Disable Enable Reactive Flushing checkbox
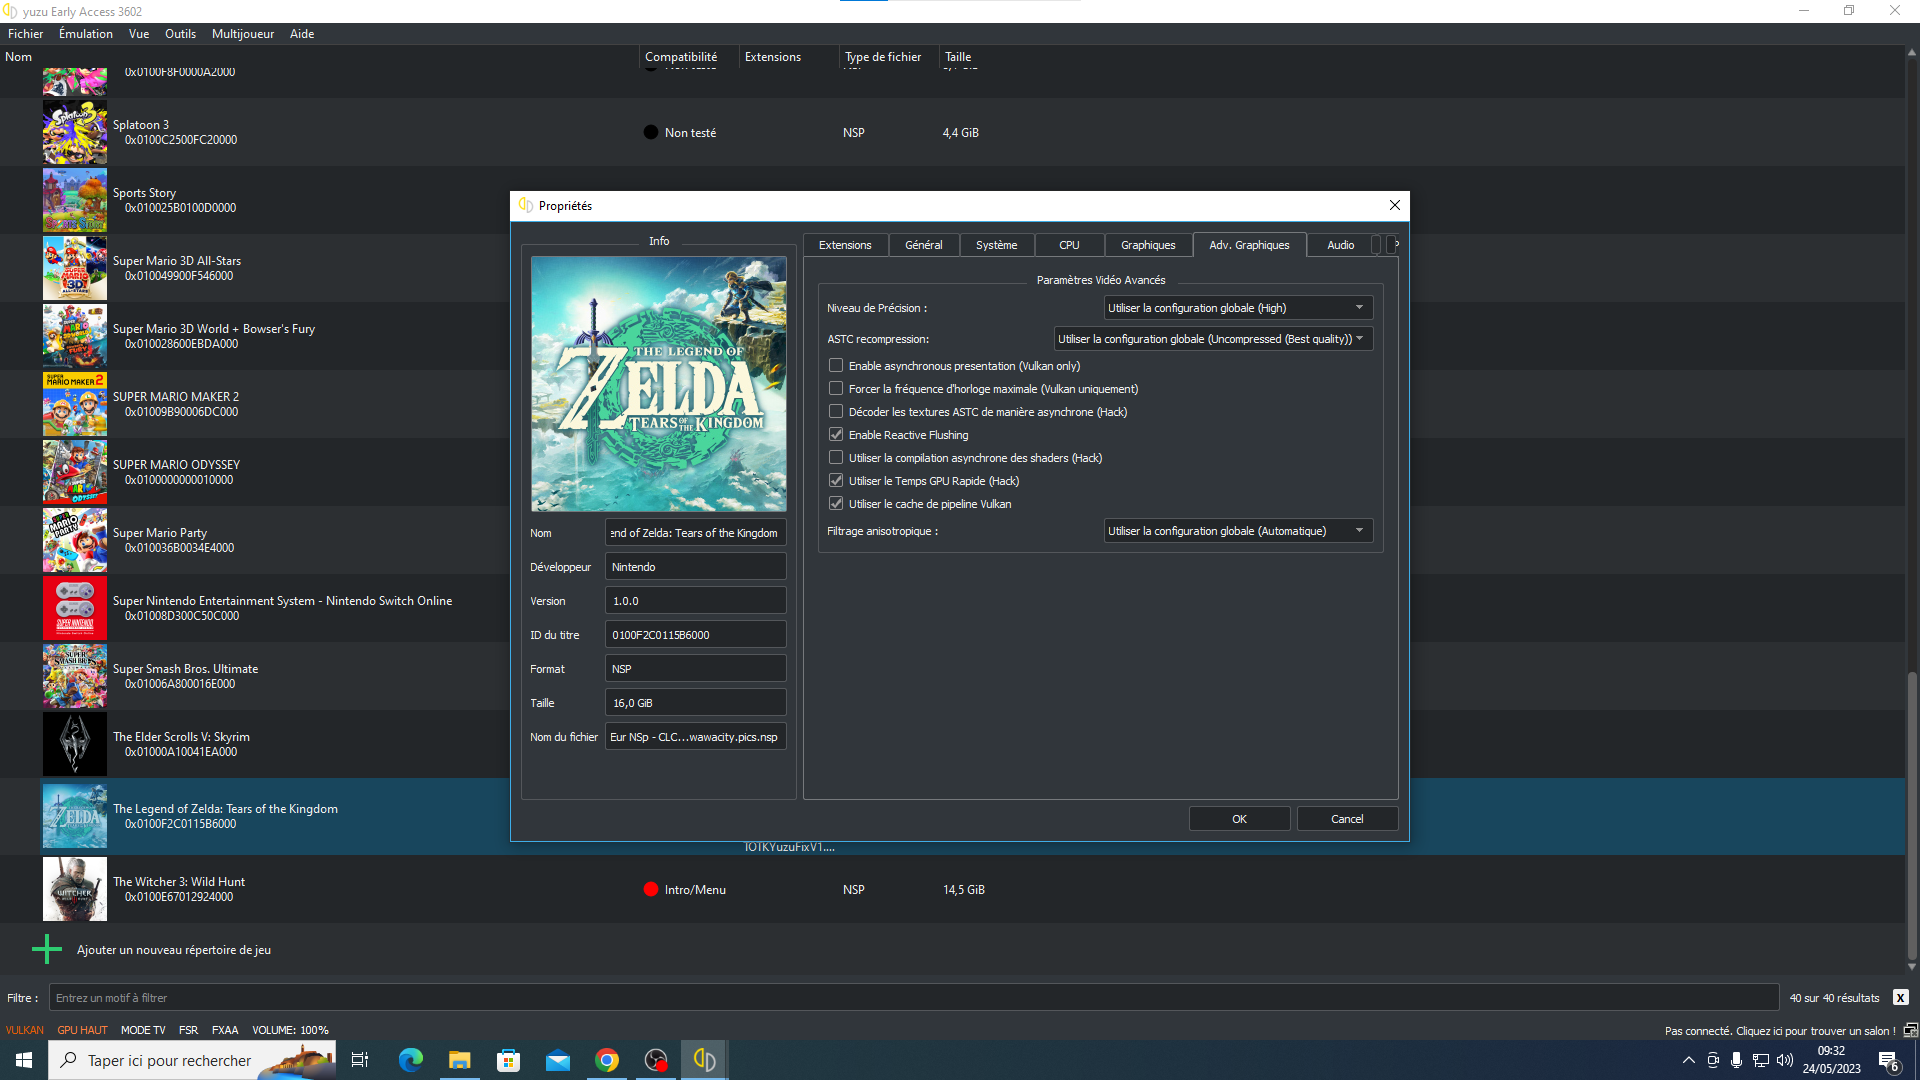Screen dimensions: 1920x1080 coord(836,435)
